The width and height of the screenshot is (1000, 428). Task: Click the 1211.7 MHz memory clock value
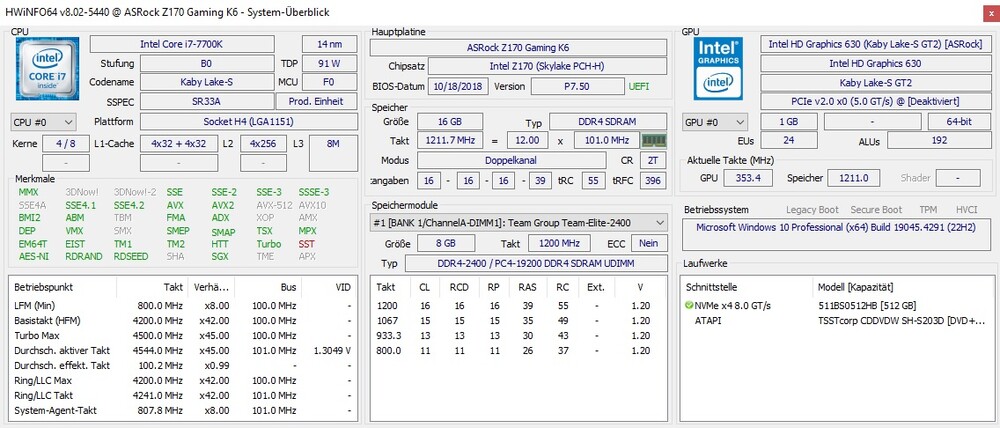pyautogui.click(x=450, y=140)
